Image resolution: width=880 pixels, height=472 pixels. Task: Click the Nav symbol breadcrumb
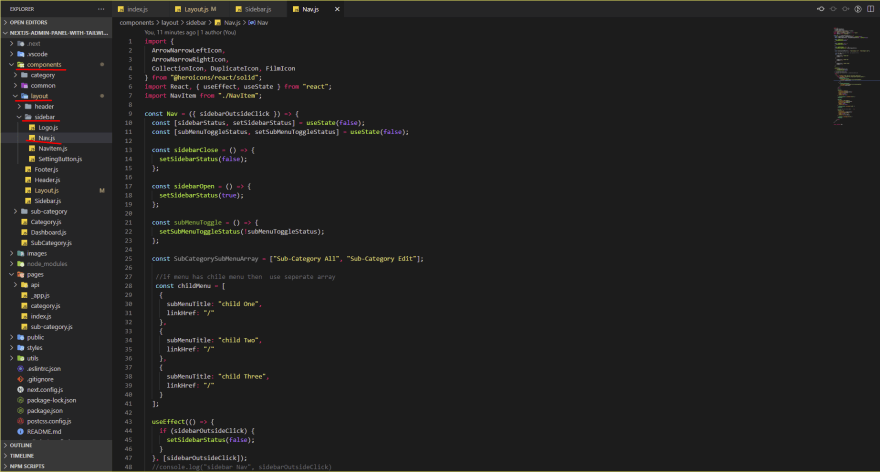258,23
